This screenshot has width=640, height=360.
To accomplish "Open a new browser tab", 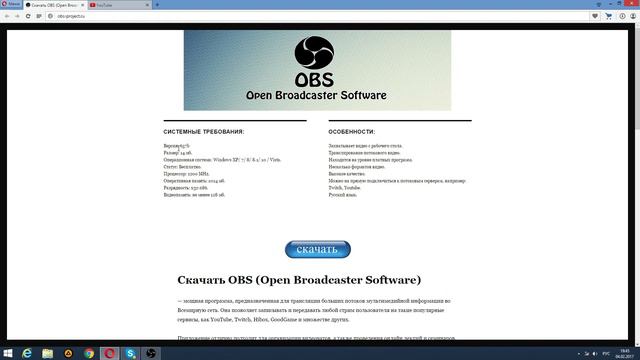I will pos(157,5).
